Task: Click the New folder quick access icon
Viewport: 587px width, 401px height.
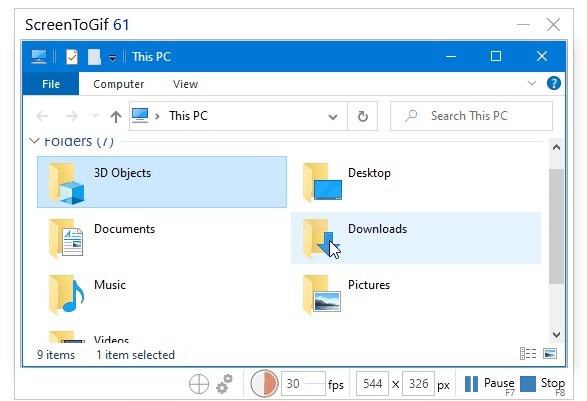Action: click(x=94, y=57)
